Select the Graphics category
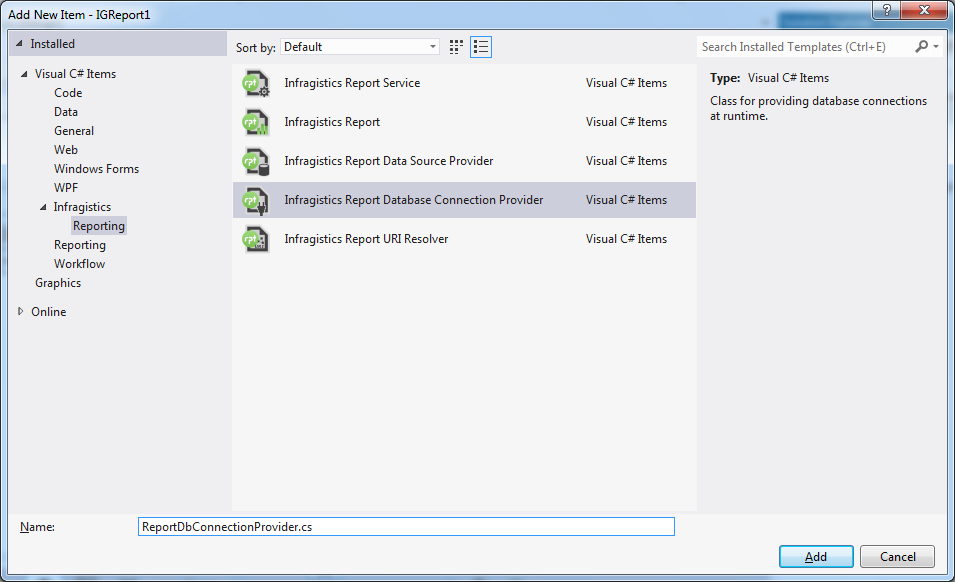Screen dimensions: 955x582 pos(58,282)
